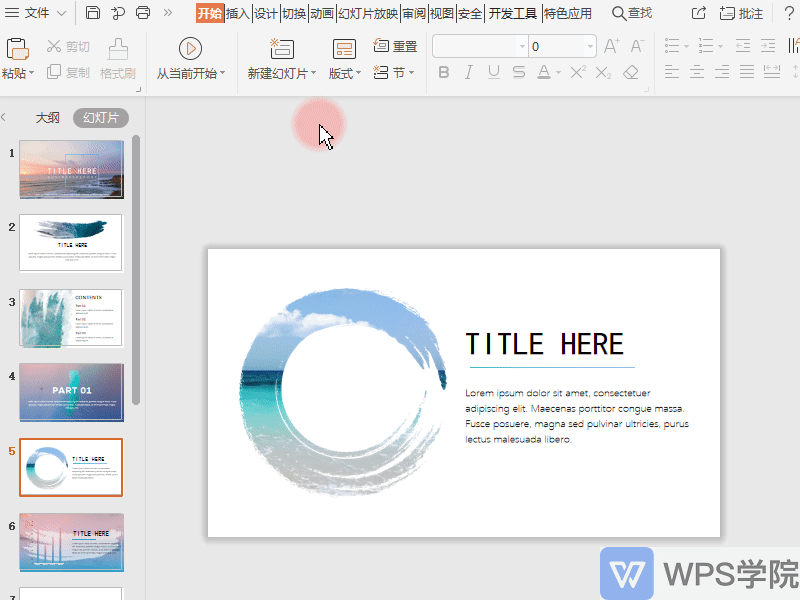Insert a new slide
Image resolution: width=800 pixels, height=600 pixels.
[281, 47]
